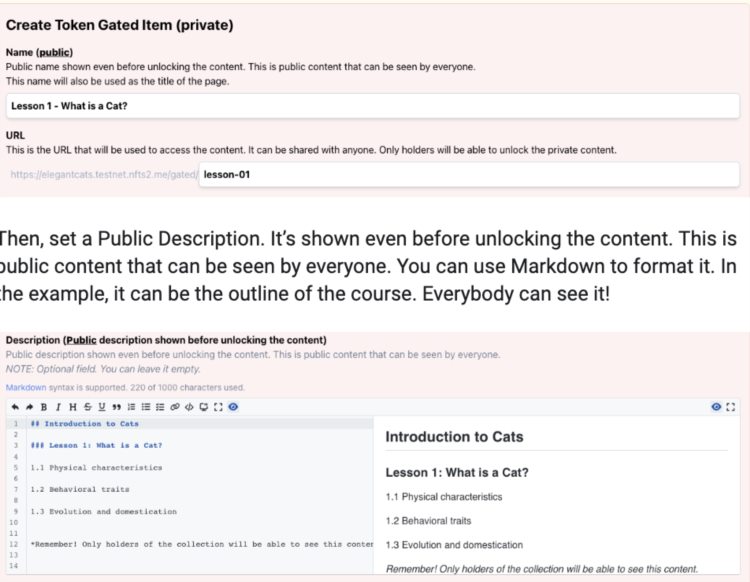The height and width of the screenshot is (582, 750).
Task: Insert a checklist task list
Action: (x=160, y=407)
